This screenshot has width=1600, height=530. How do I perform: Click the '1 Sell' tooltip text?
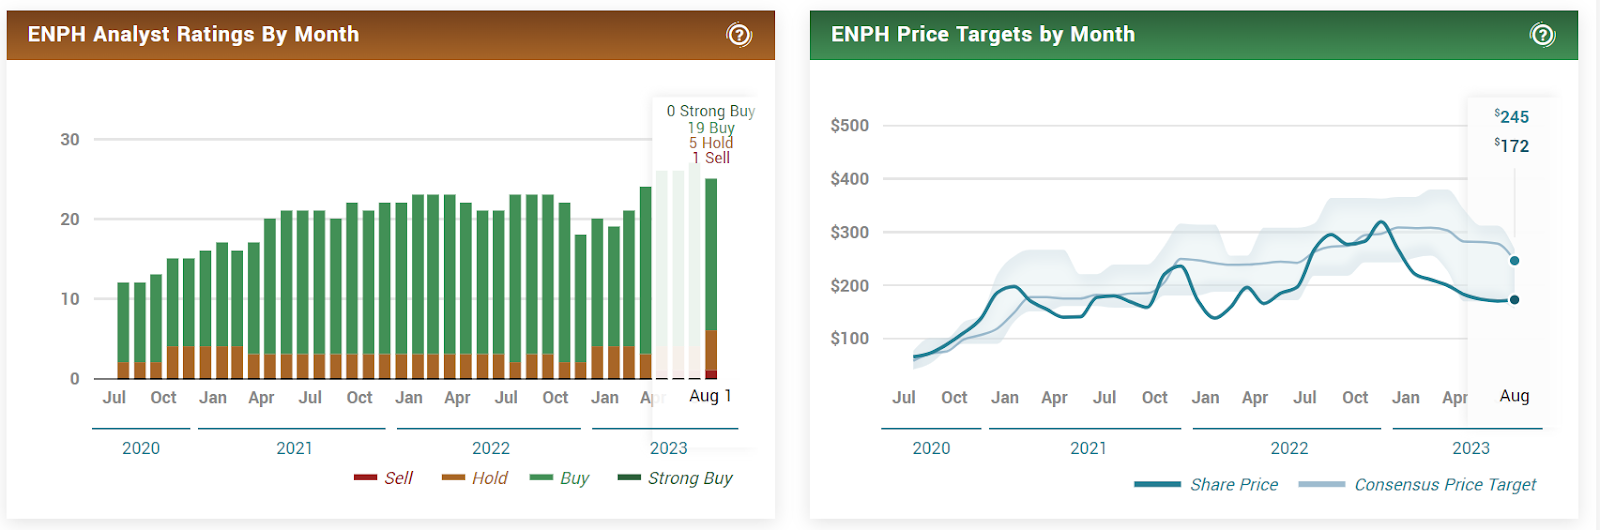(x=711, y=157)
